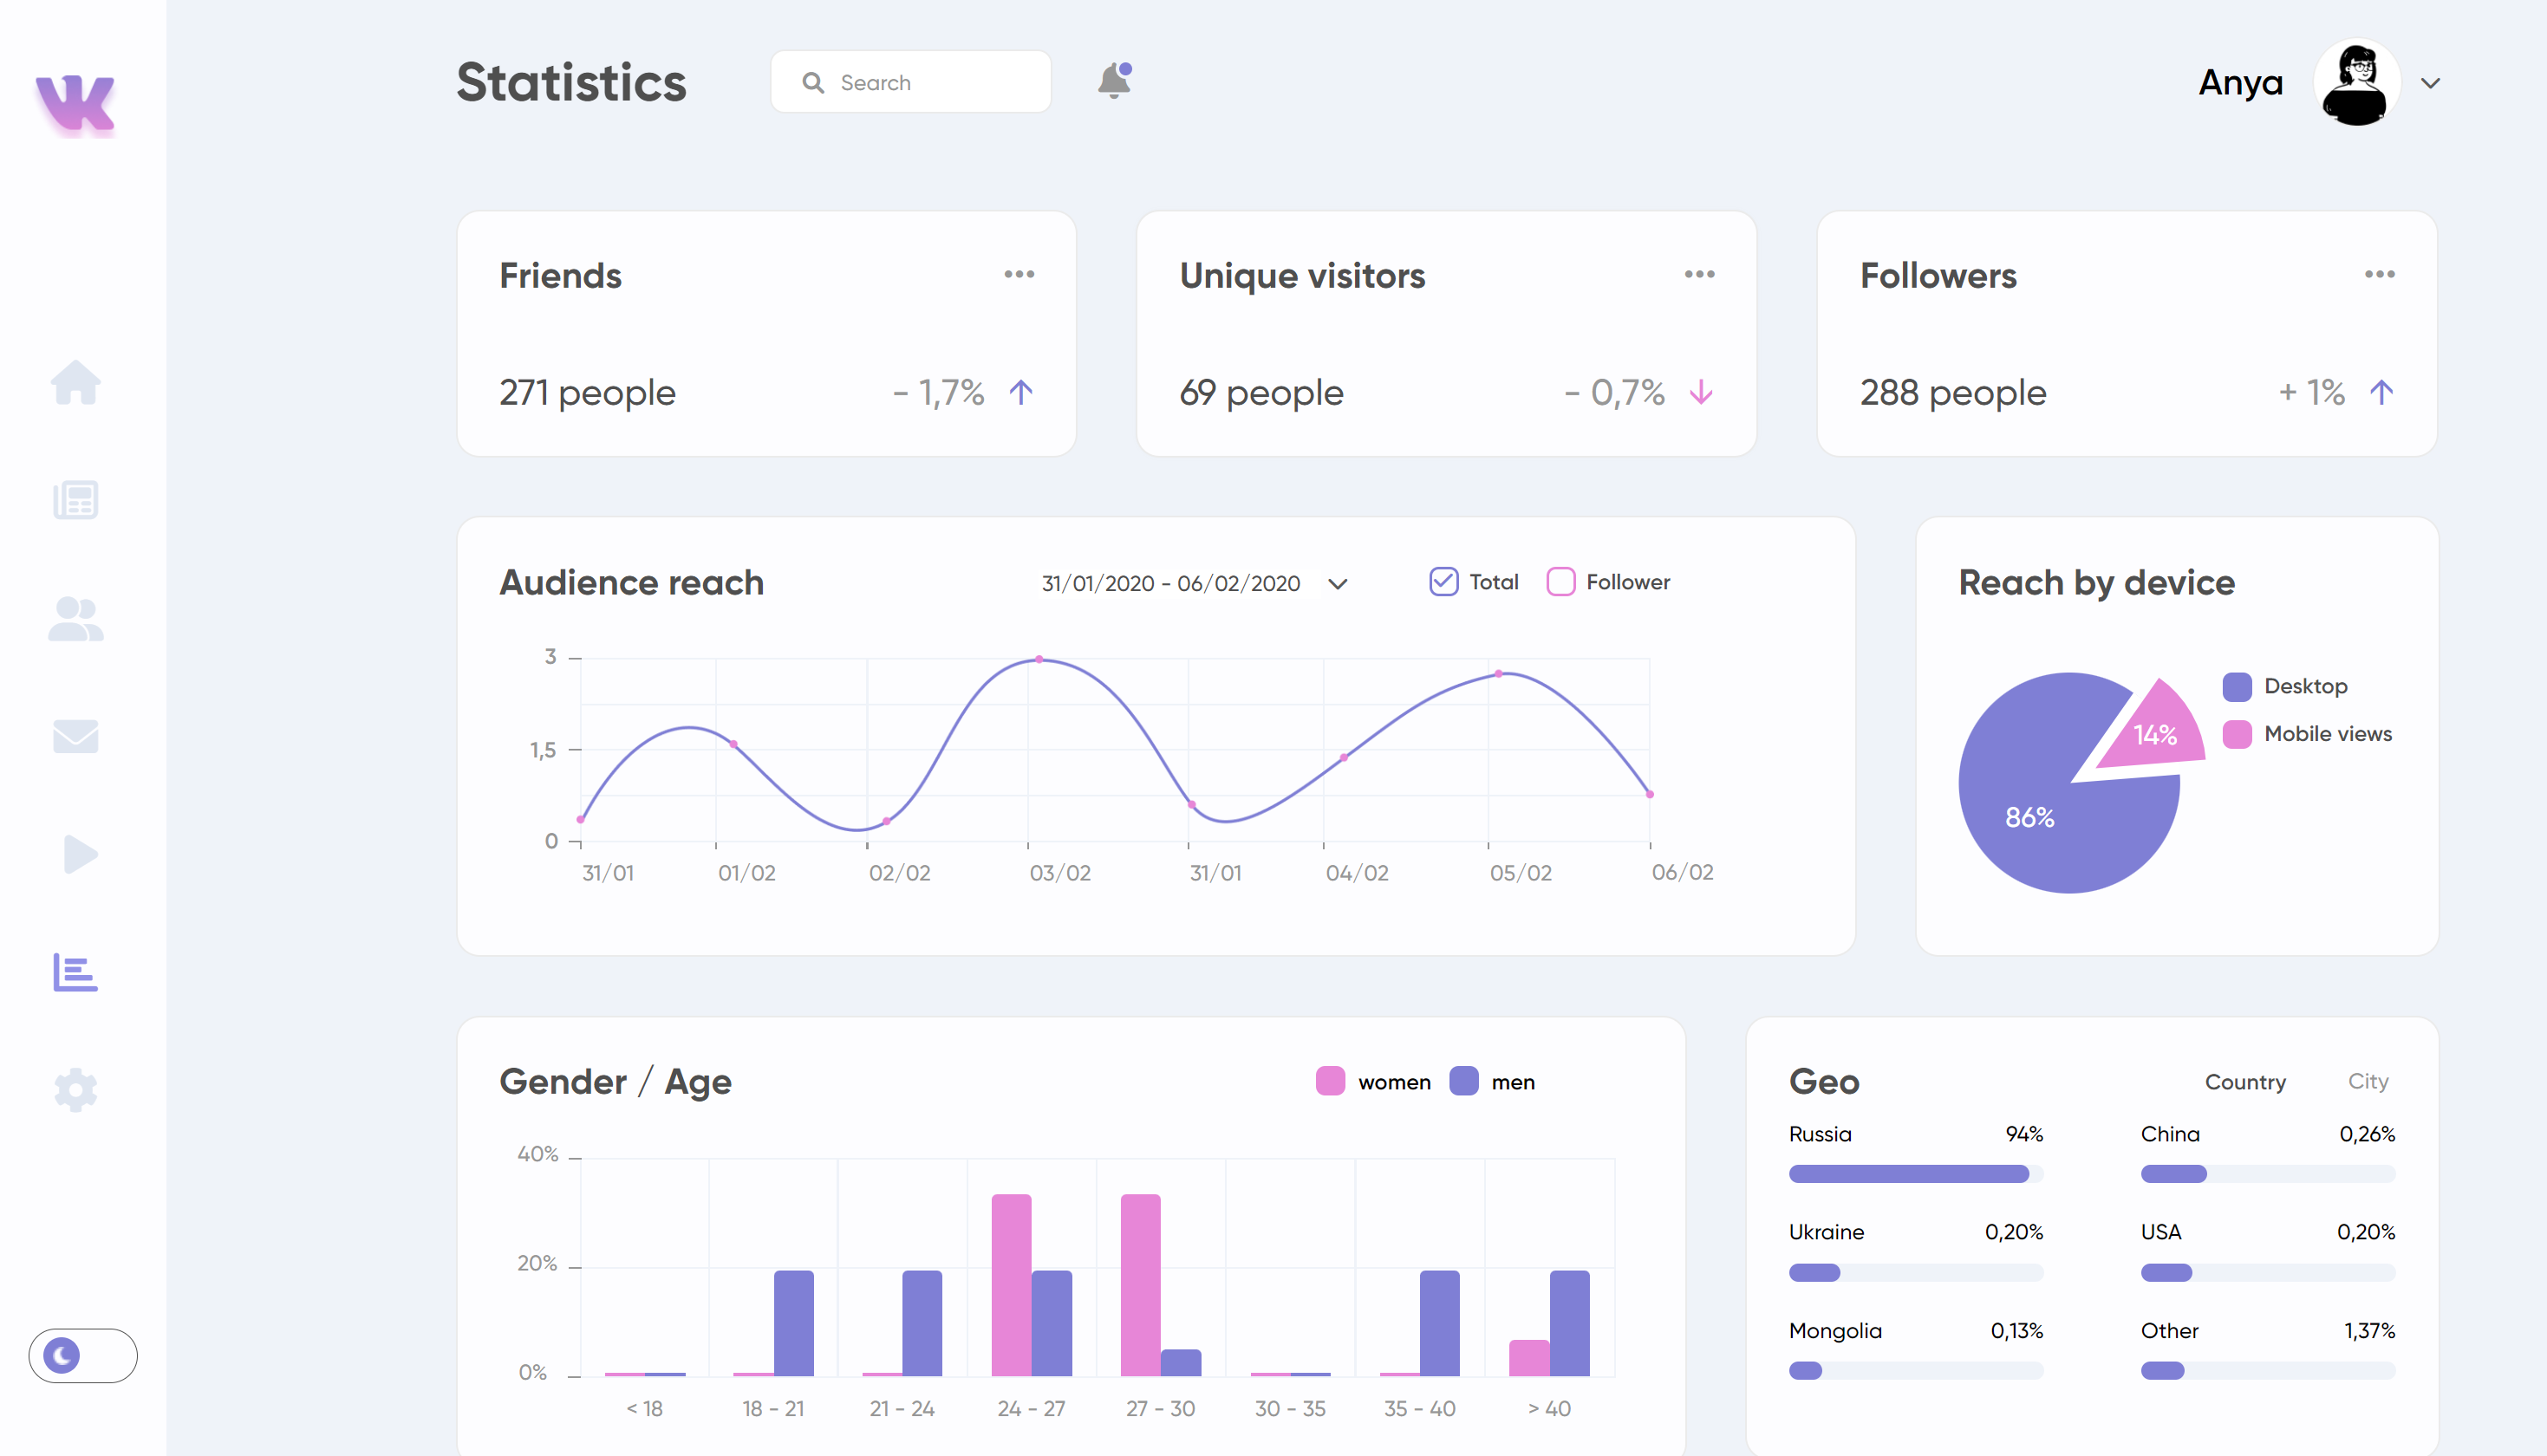Open the Home section from the sidebar
The image size is (2547, 1456).
coord(78,383)
